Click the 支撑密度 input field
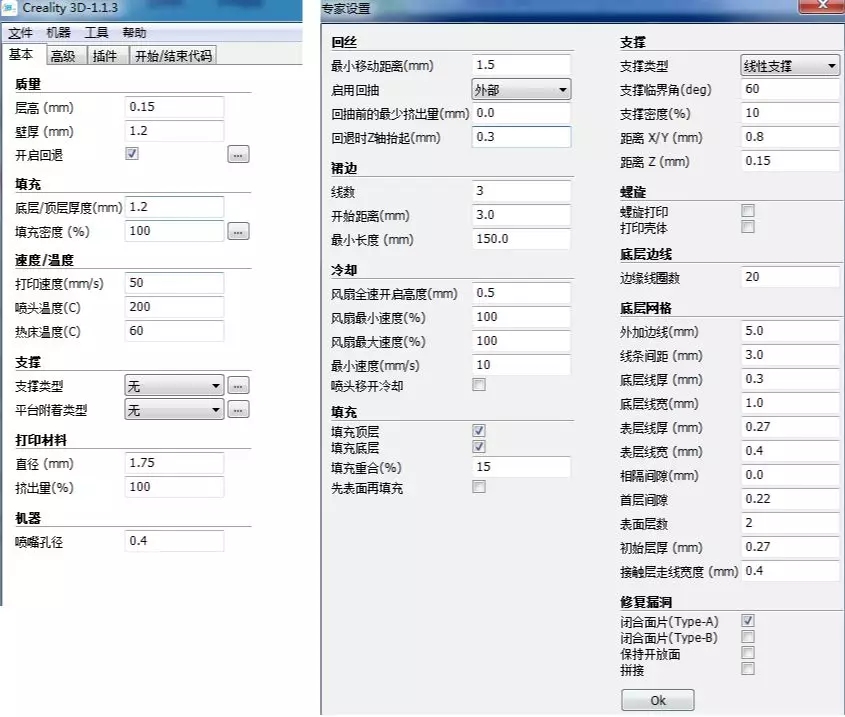Image resolution: width=845 pixels, height=717 pixels. [x=790, y=113]
